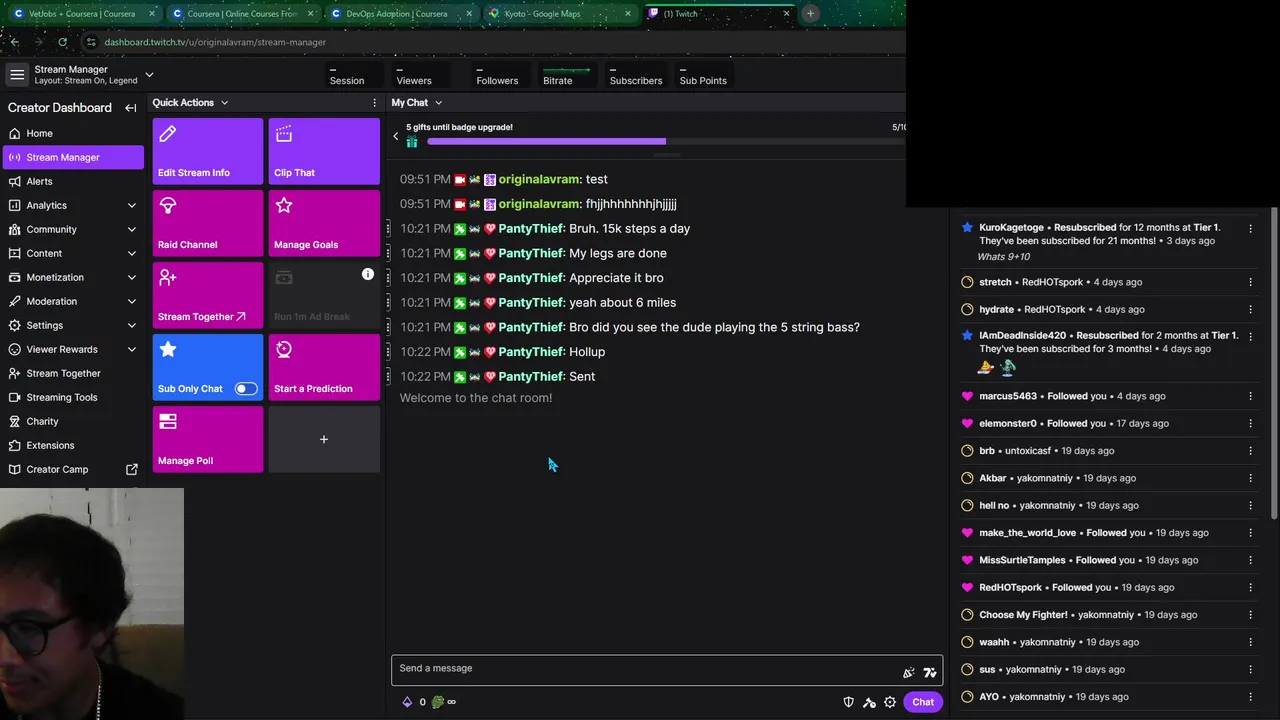The height and width of the screenshot is (720, 1280).
Task: Go to Home in the sidebar
Action: [72, 133]
